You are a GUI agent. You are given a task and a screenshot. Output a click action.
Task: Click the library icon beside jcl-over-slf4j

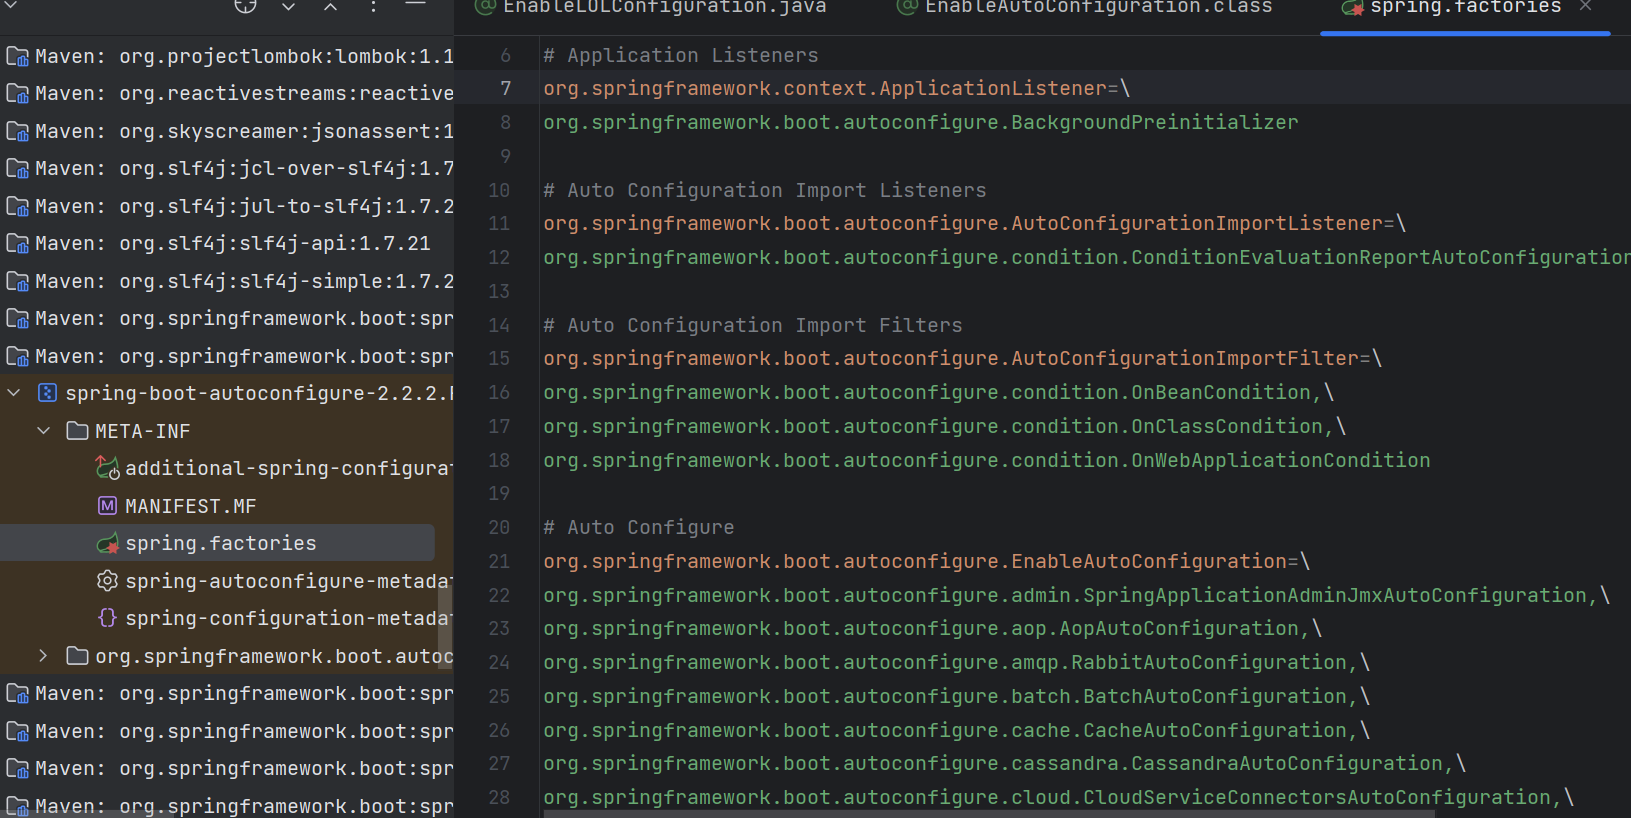[x=17, y=169]
